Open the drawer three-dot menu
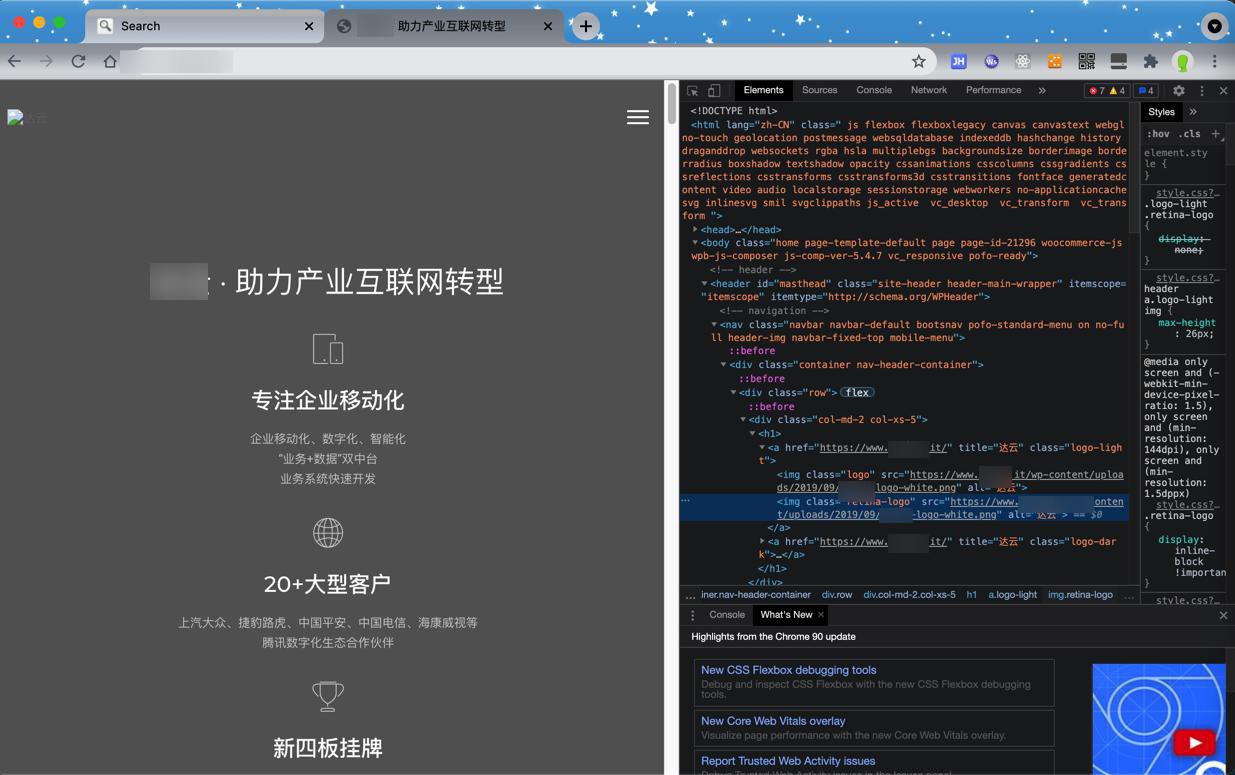 click(693, 615)
